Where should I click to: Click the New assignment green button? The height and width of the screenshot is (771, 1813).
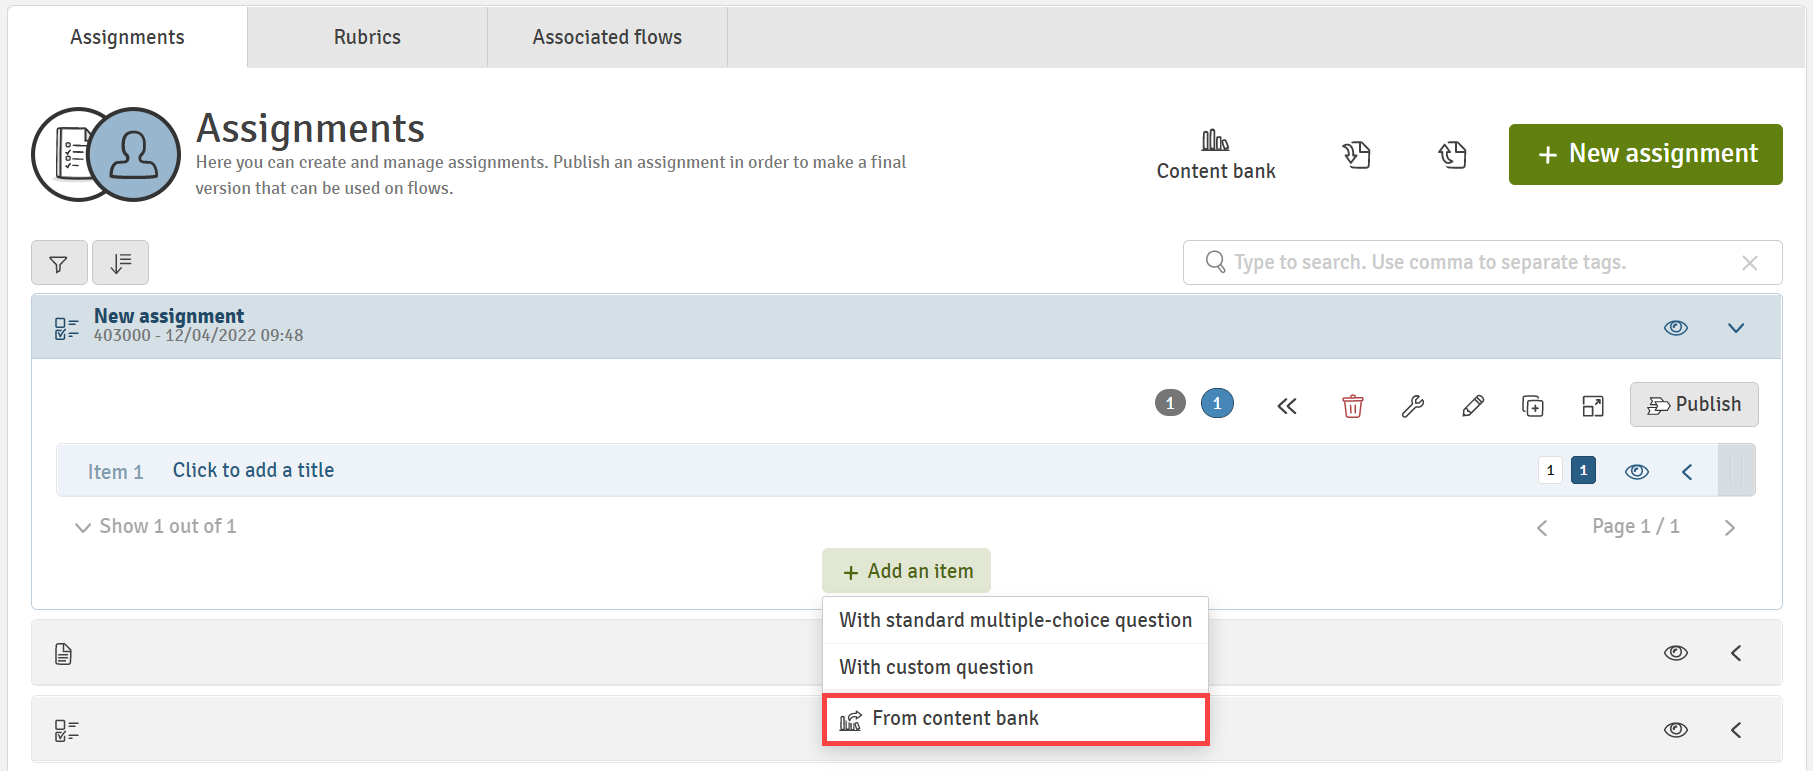click(x=1645, y=154)
